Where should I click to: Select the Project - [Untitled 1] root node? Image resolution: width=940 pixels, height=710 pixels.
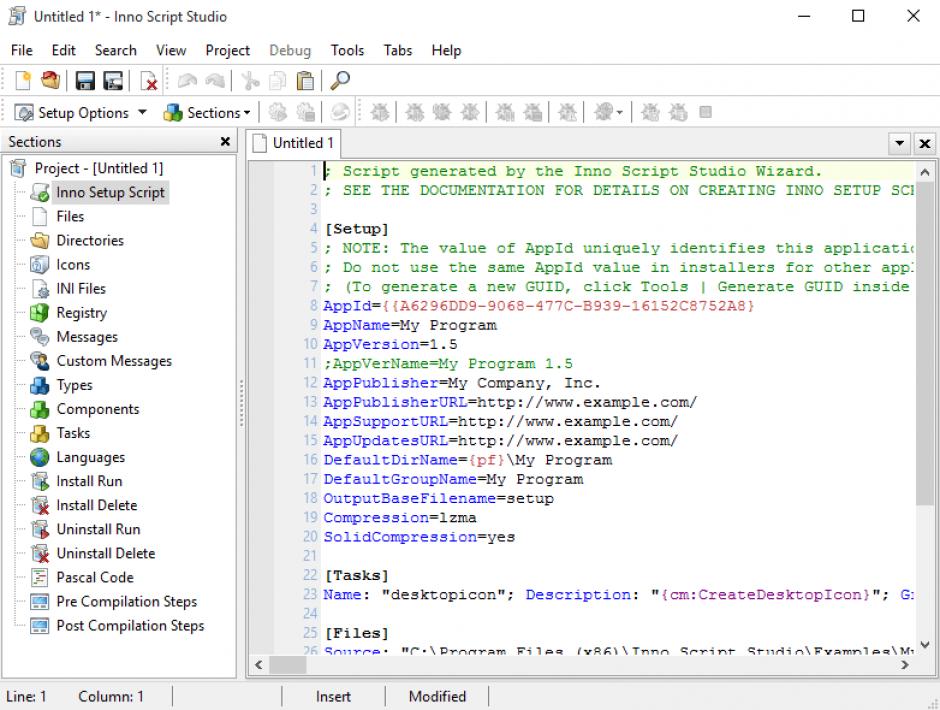point(98,169)
